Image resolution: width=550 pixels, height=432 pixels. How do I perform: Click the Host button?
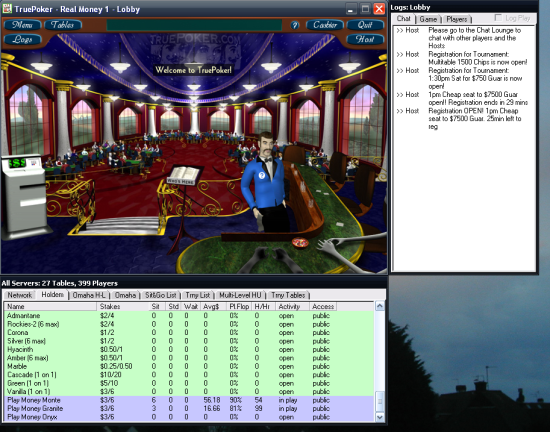[365, 39]
